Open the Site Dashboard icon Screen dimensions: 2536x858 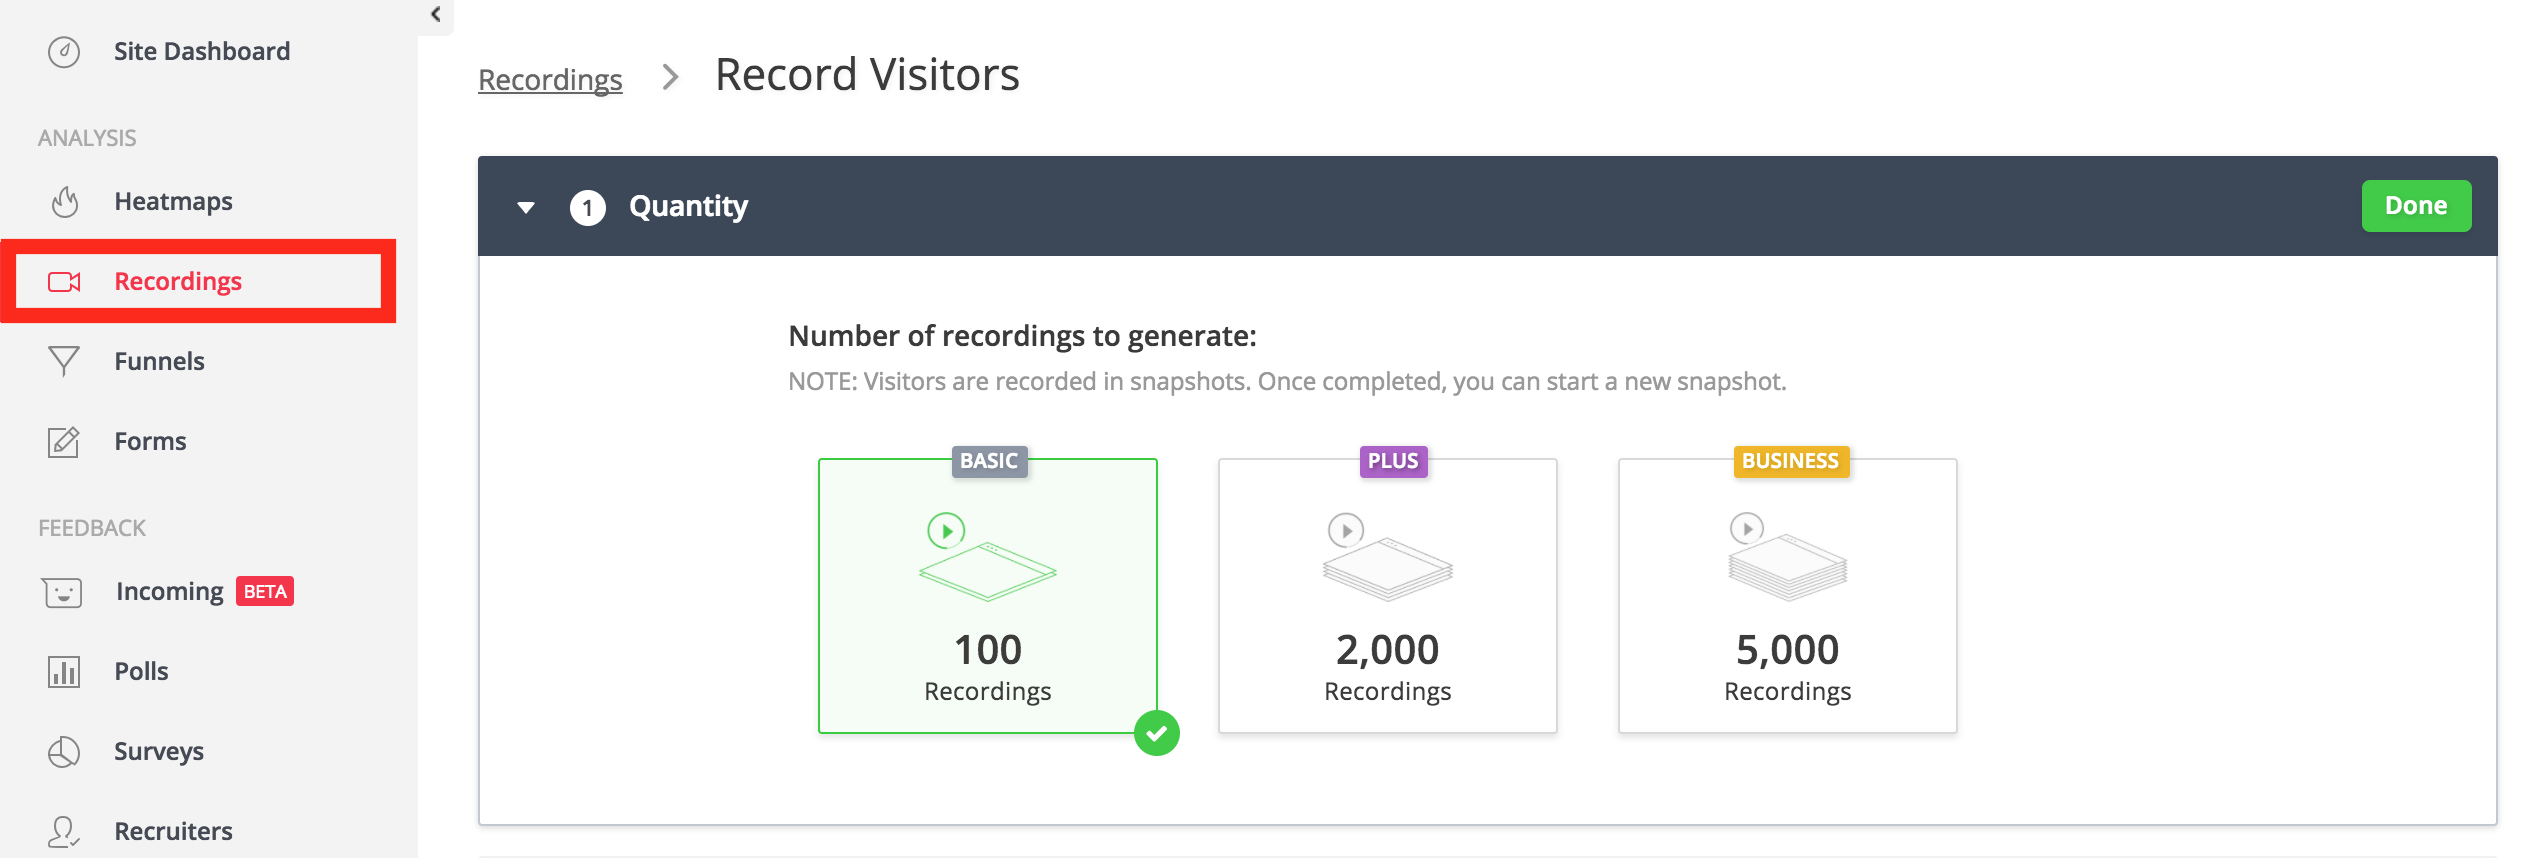pos(64,51)
